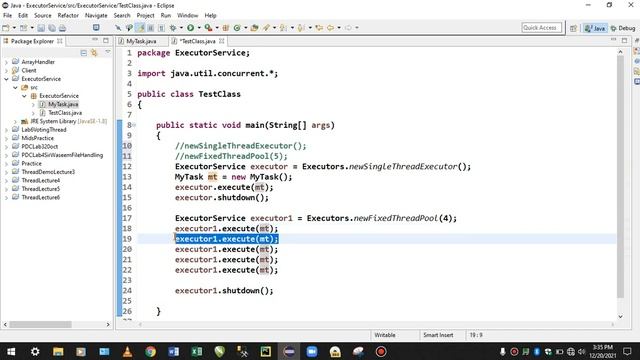Click the Last Edit Location icon
Viewport: 640px width, 360px height.
[319, 28]
